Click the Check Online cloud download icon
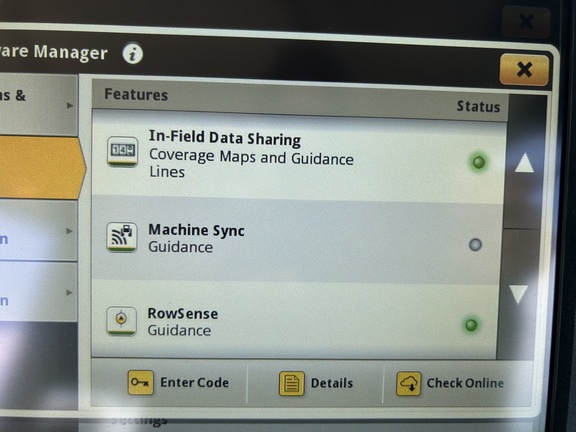The image size is (576, 432). [408, 384]
